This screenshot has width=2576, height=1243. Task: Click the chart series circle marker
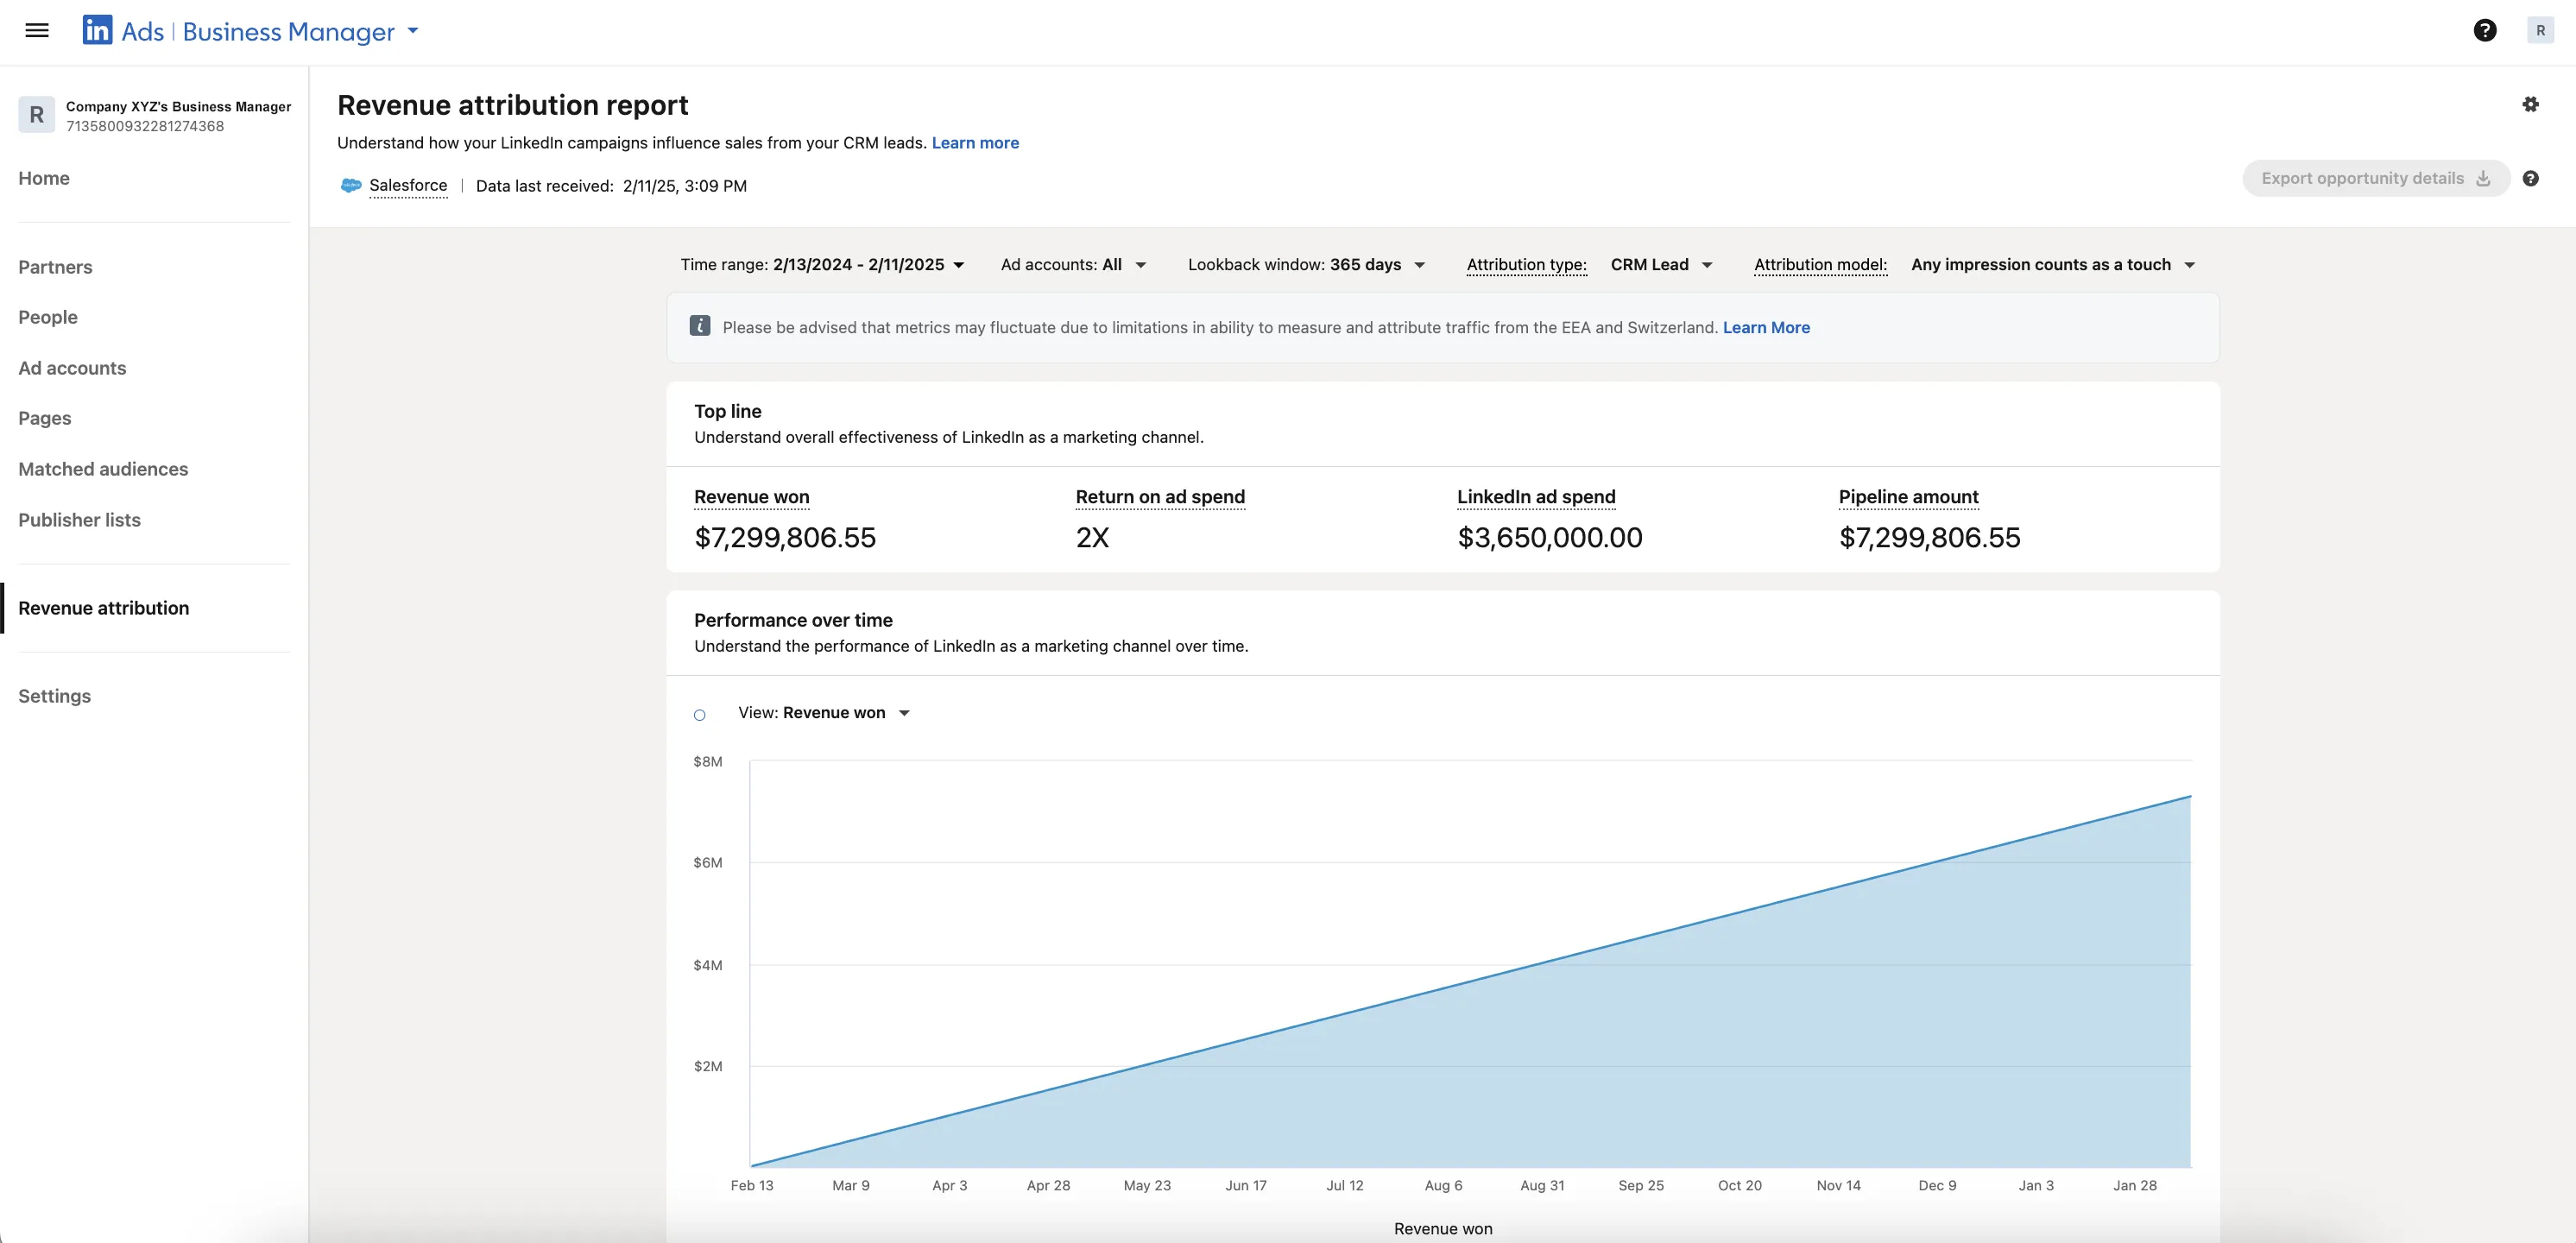[700, 715]
